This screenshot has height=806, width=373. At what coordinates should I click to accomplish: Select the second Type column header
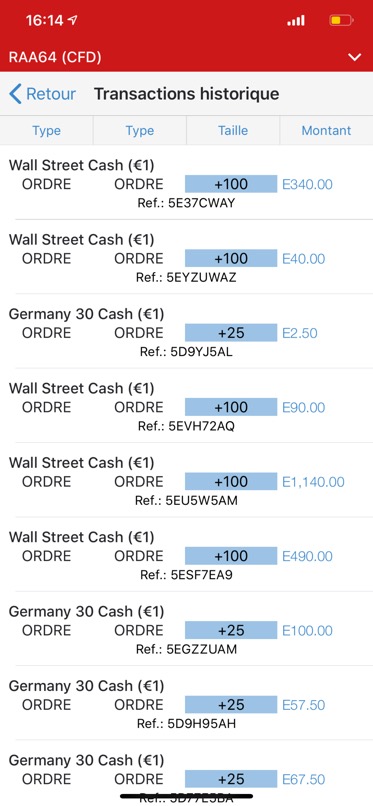(x=140, y=131)
